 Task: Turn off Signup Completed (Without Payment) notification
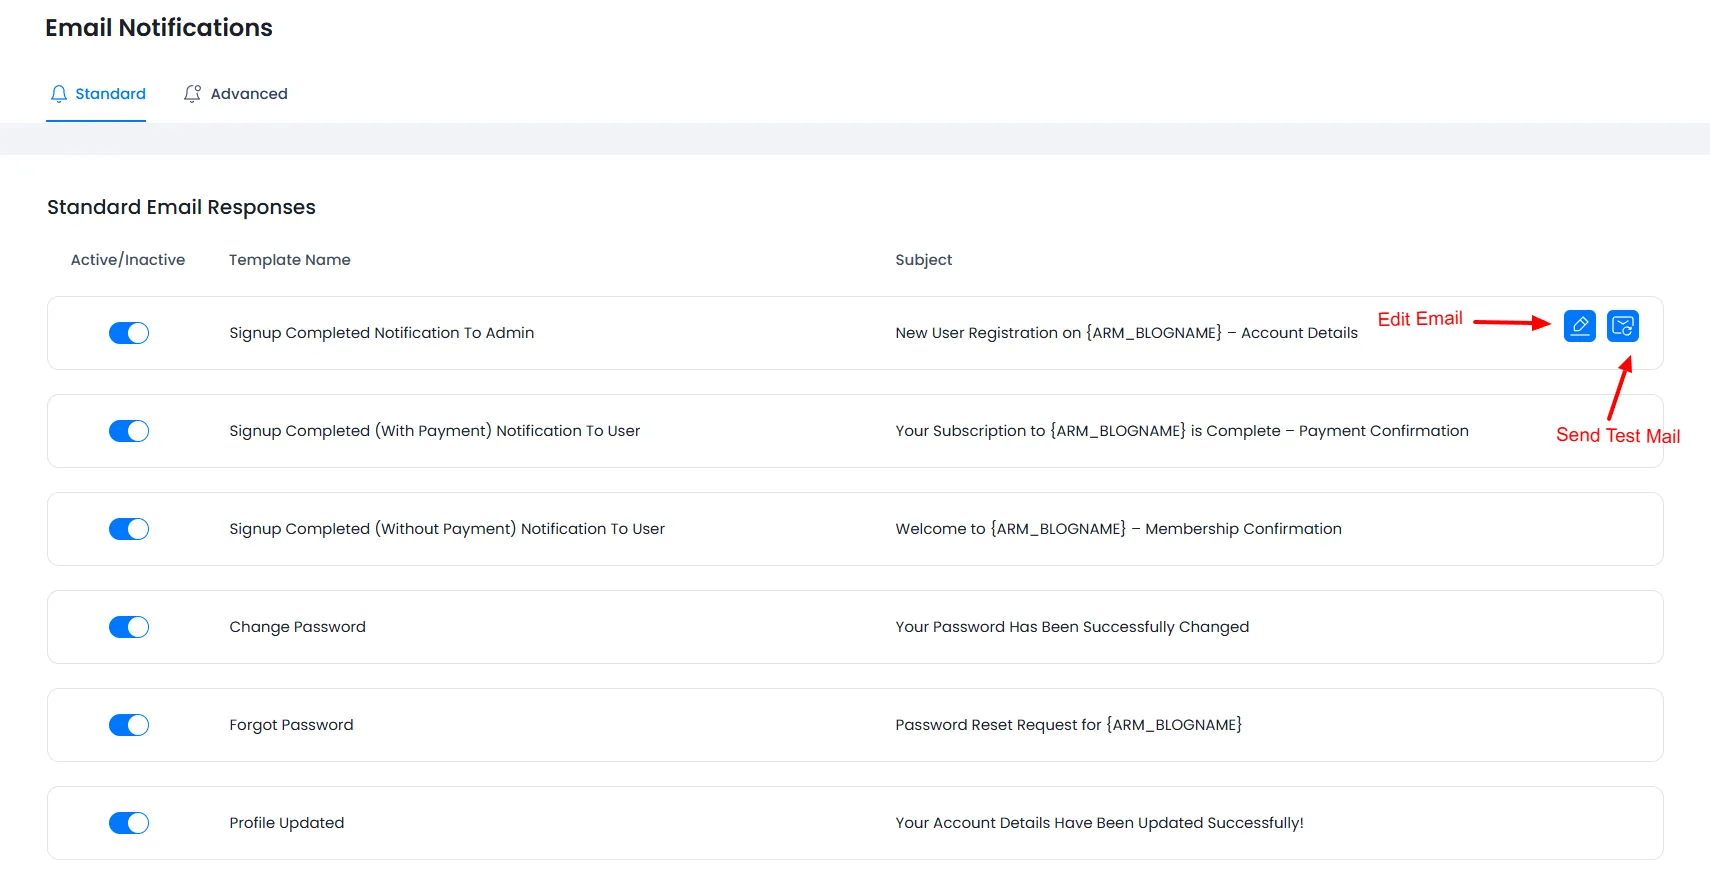129,529
